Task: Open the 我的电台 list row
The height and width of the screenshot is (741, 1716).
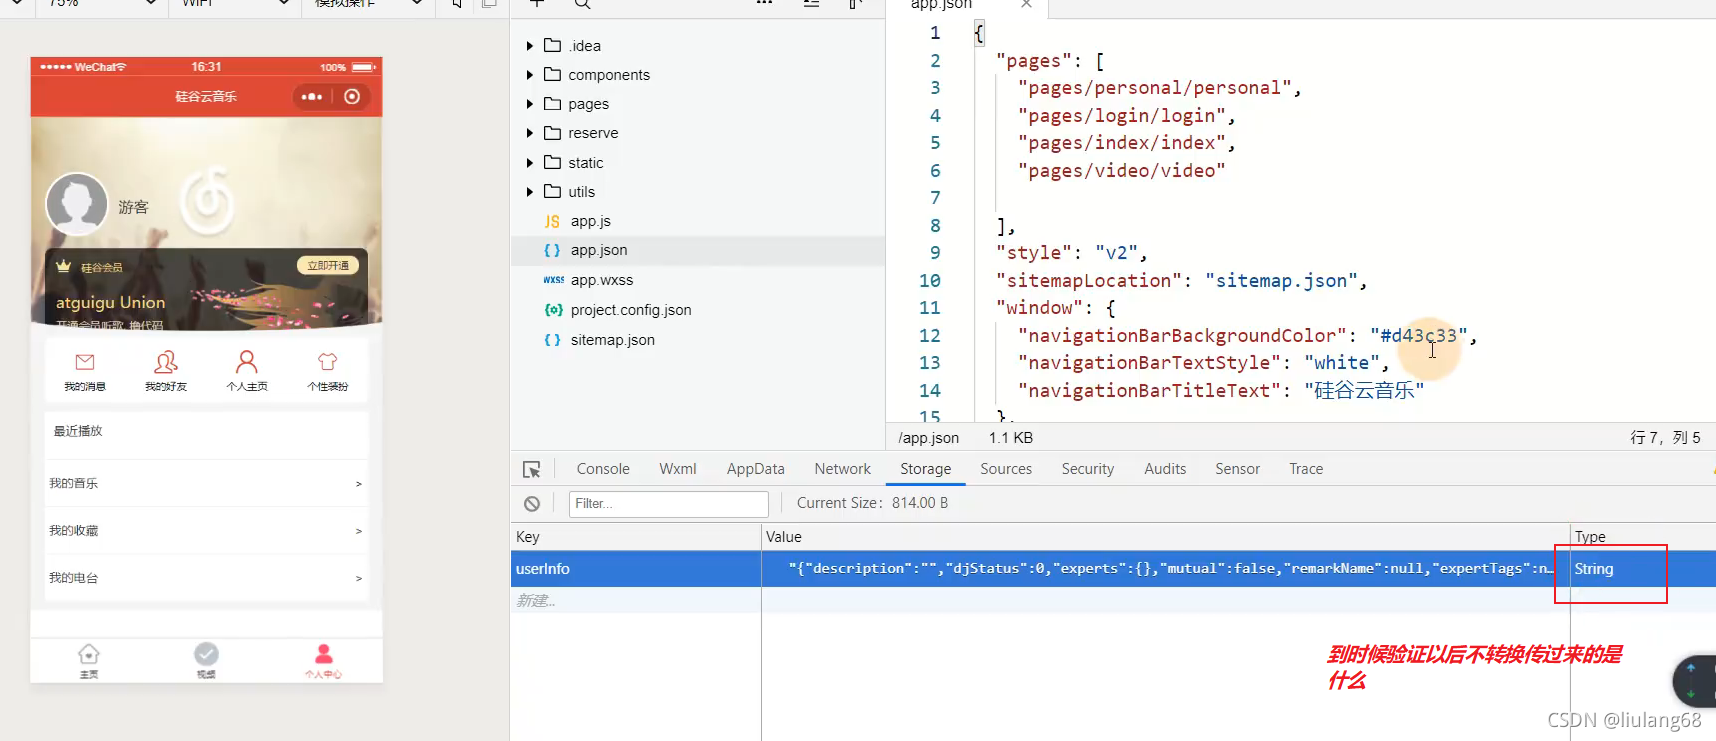Action: [207, 578]
